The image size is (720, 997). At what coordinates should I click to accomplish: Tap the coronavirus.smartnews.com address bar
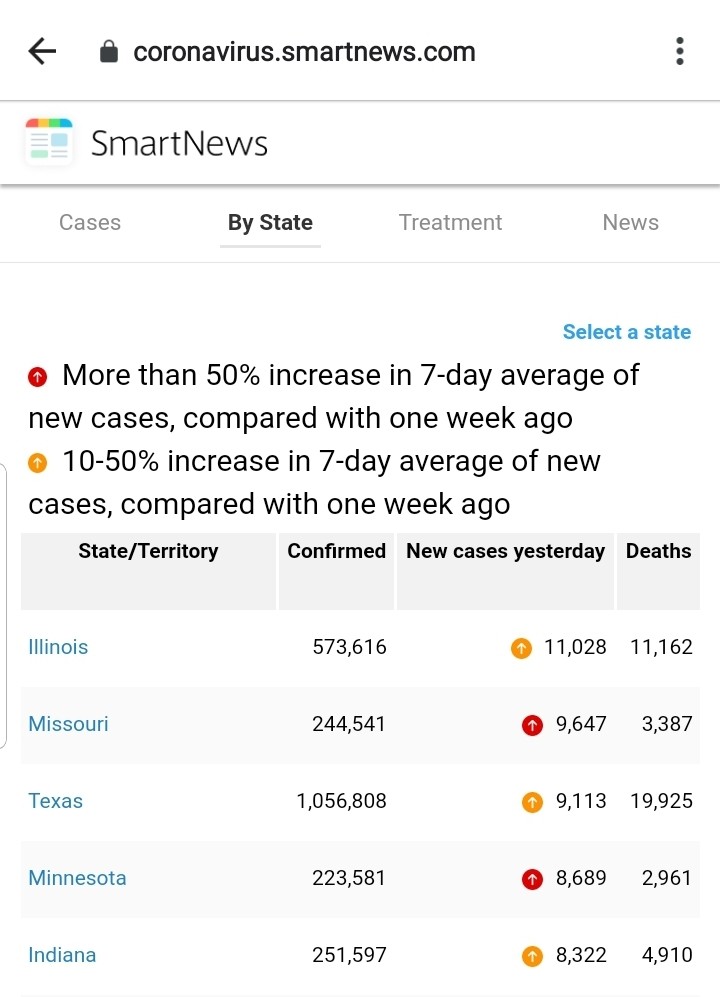pos(304,52)
